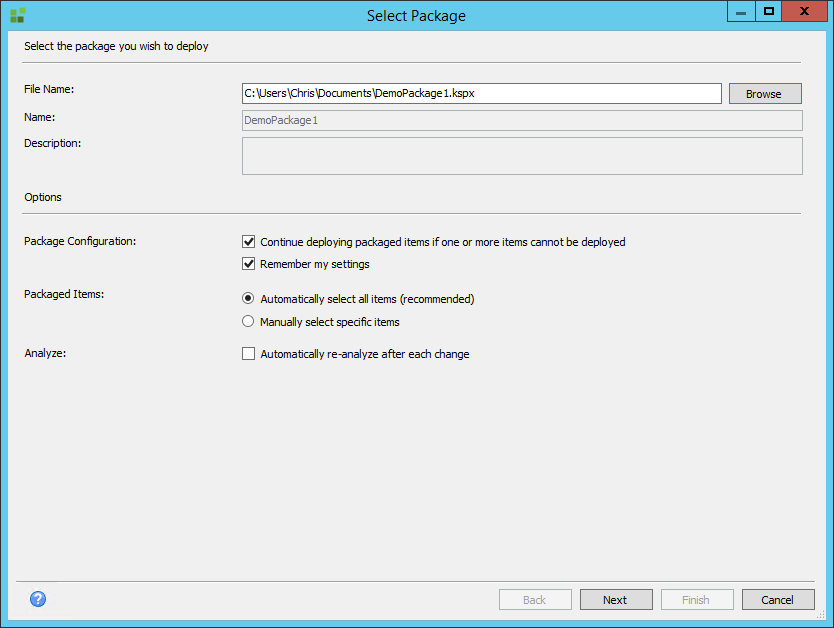This screenshot has width=834, height=628.
Task: Browse for a package file
Action: click(x=764, y=94)
